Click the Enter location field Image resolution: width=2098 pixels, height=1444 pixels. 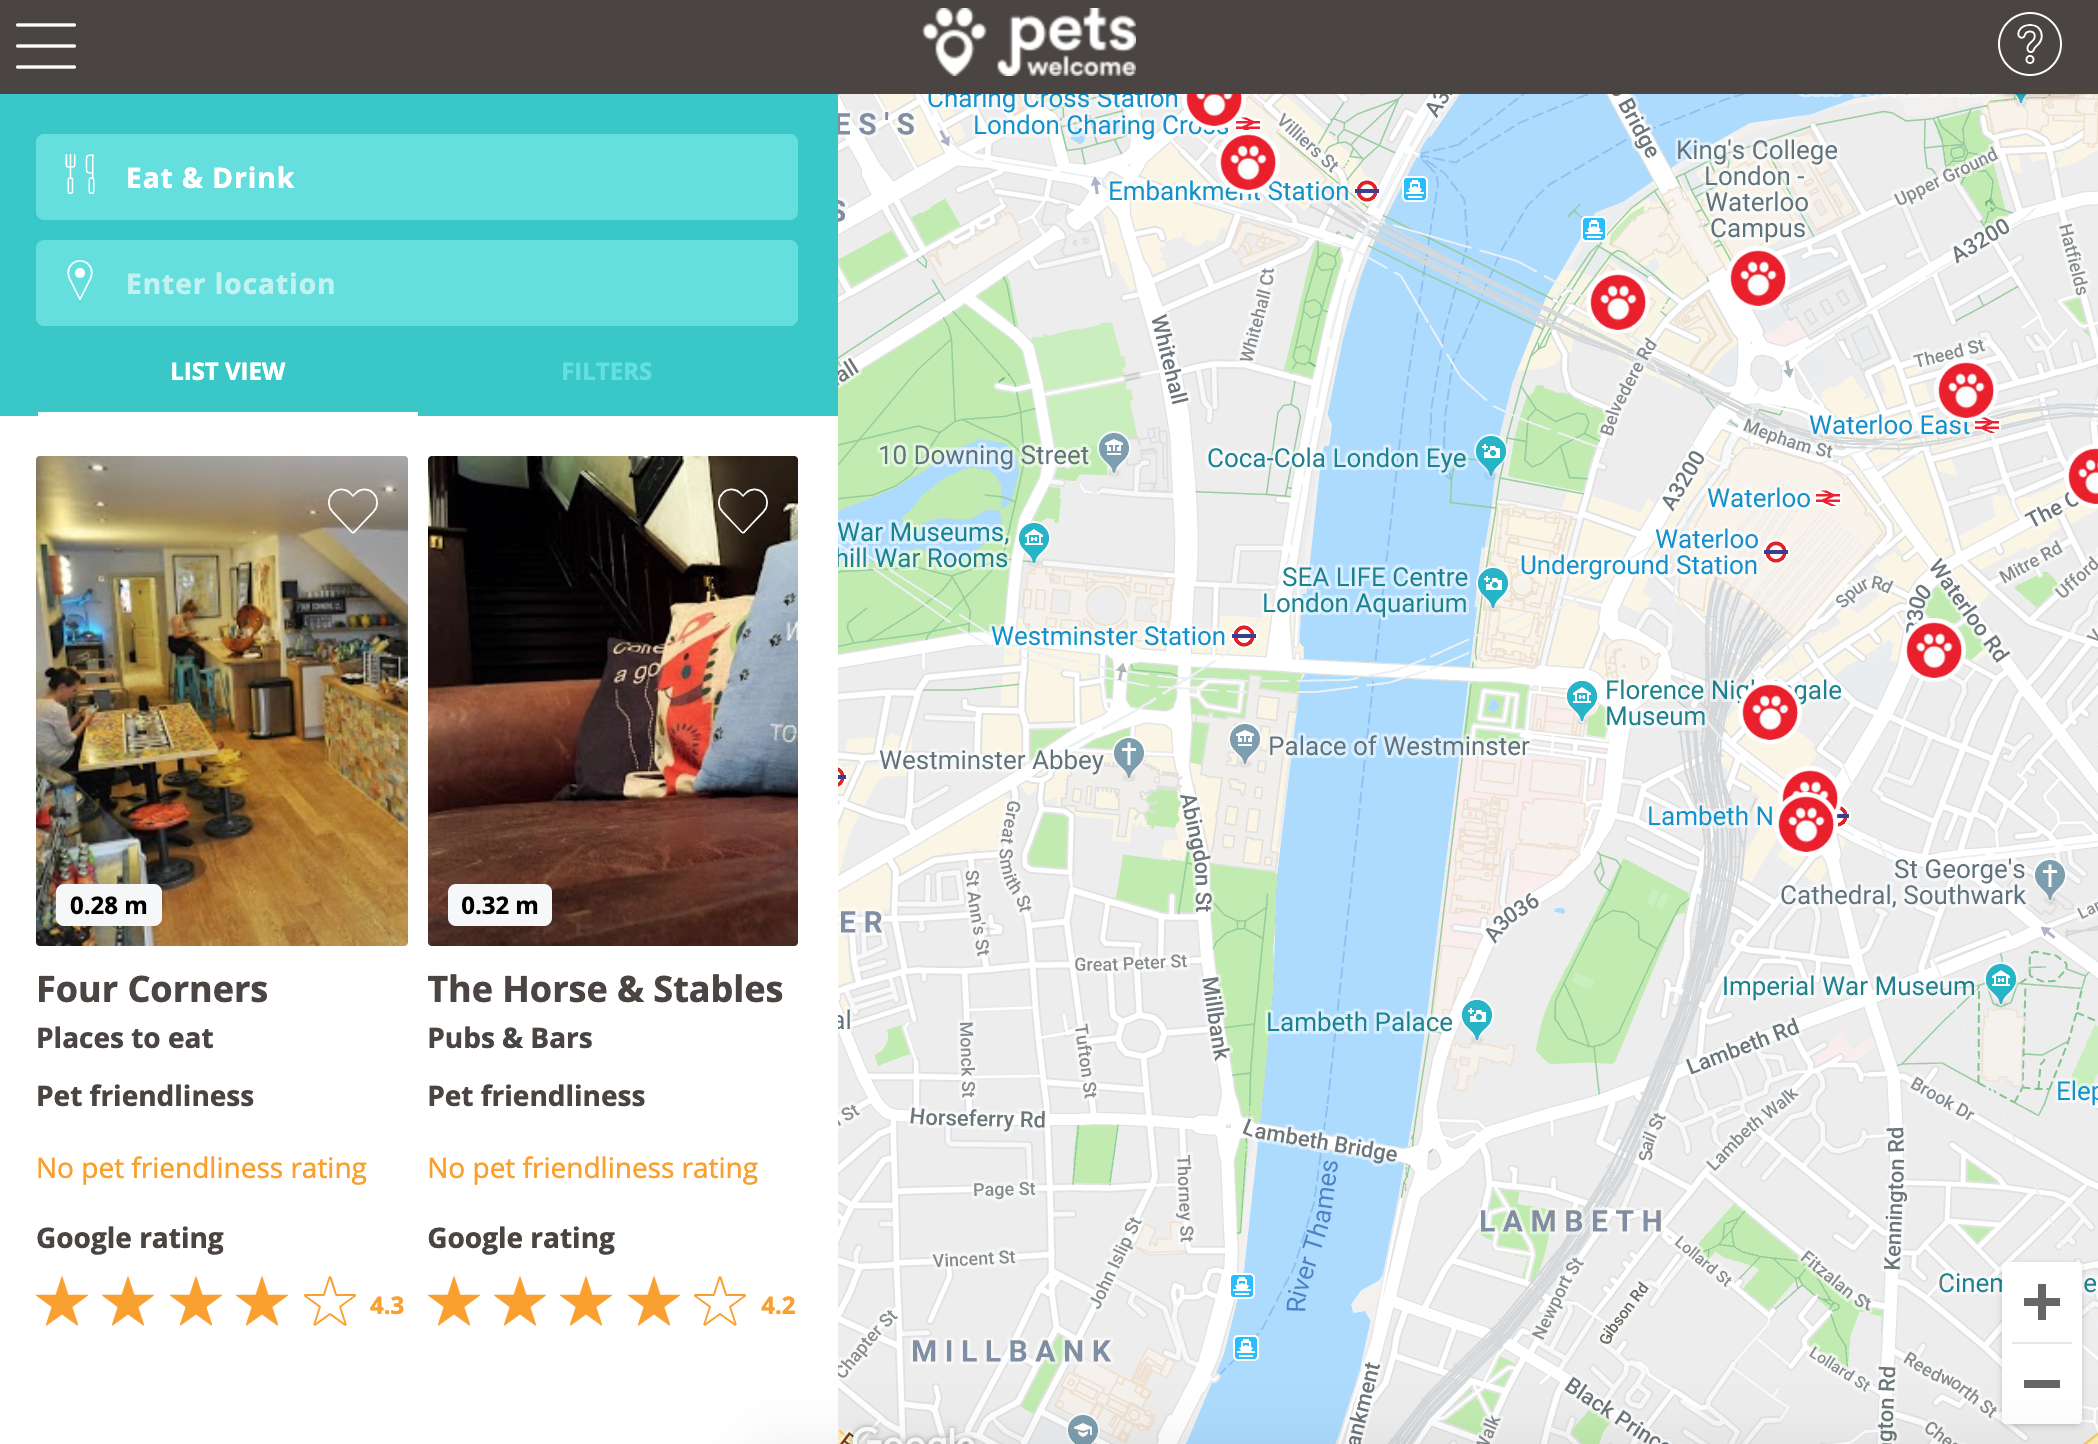[x=417, y=283]
